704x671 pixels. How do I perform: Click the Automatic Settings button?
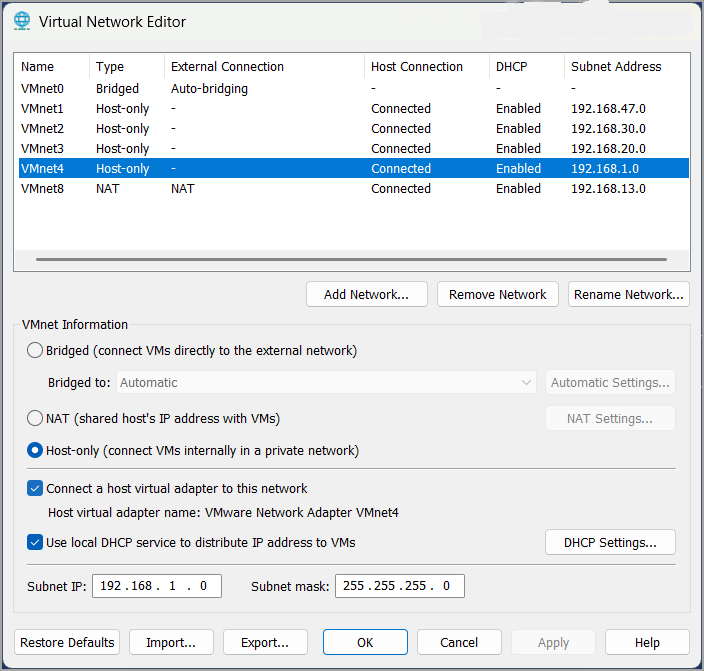pyautogui.click(x=610, y=383)
